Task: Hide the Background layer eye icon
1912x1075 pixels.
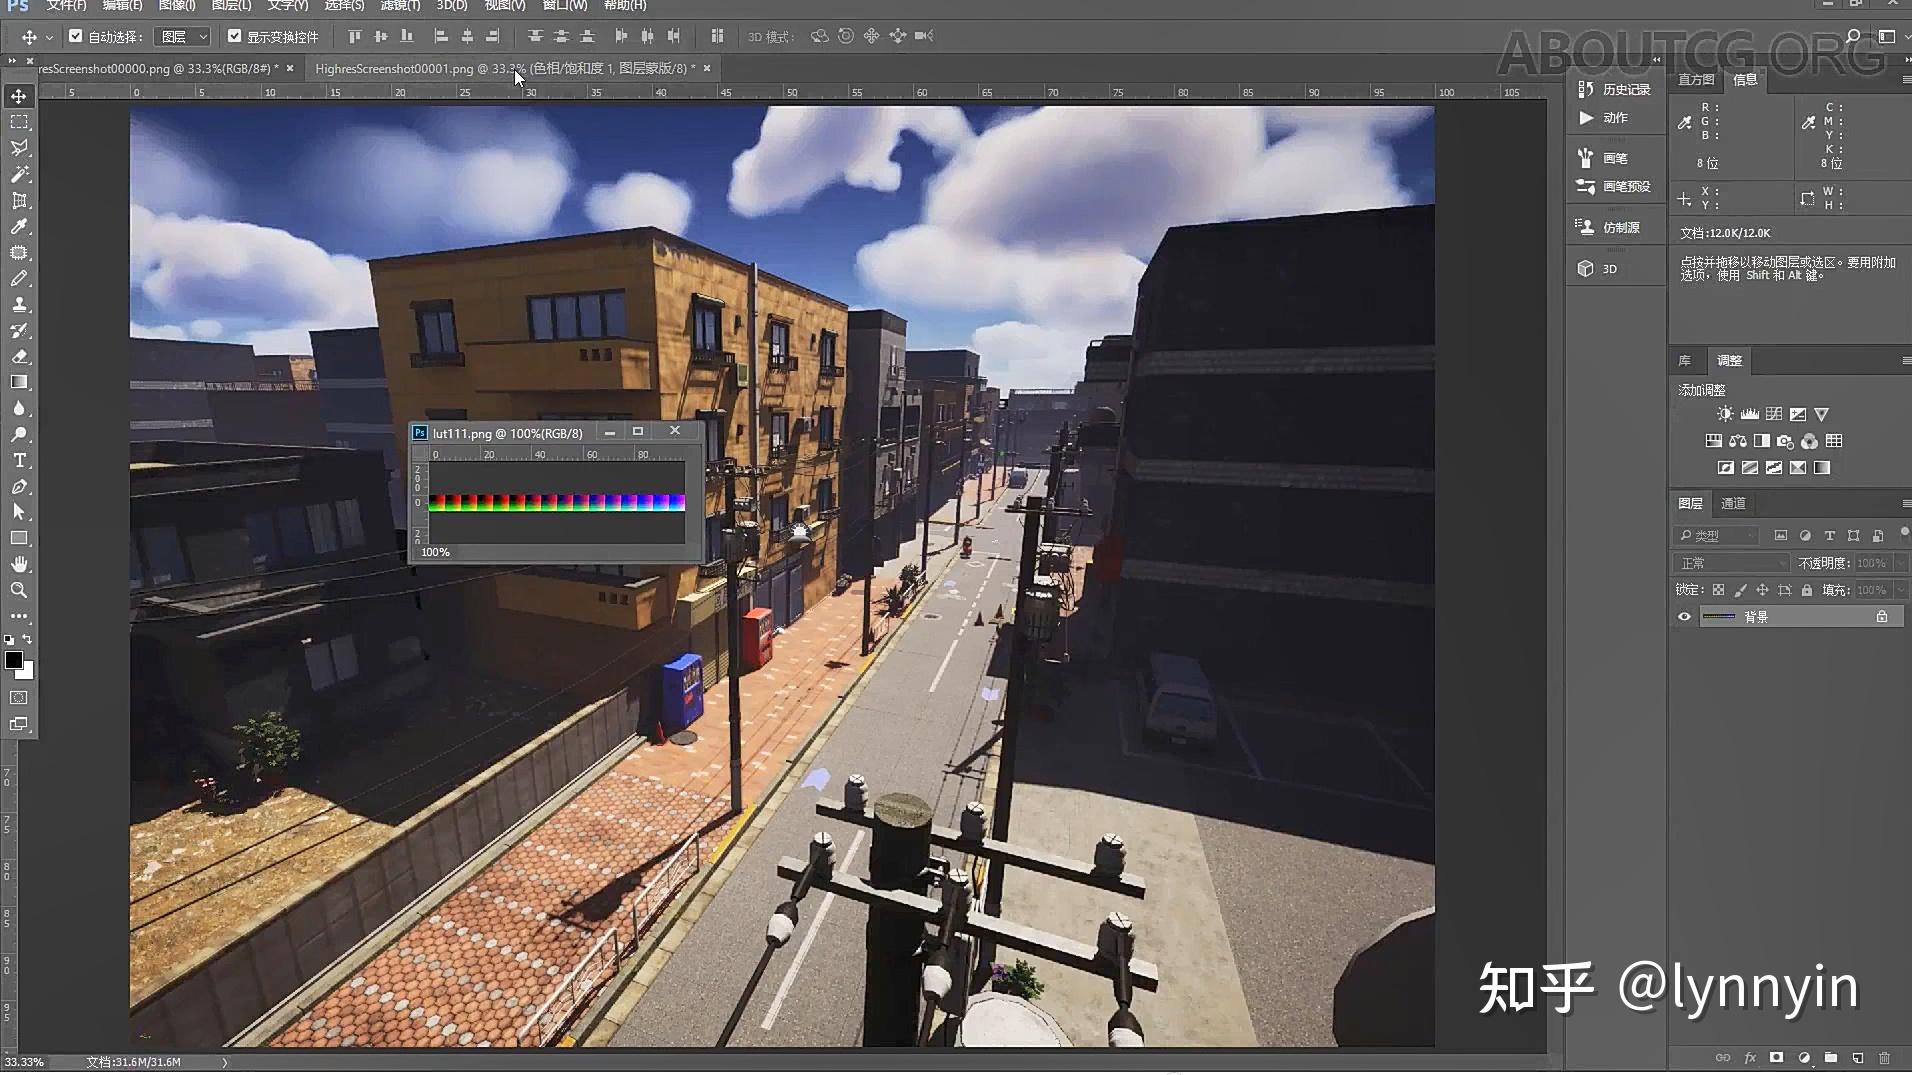Action: 1684,617
